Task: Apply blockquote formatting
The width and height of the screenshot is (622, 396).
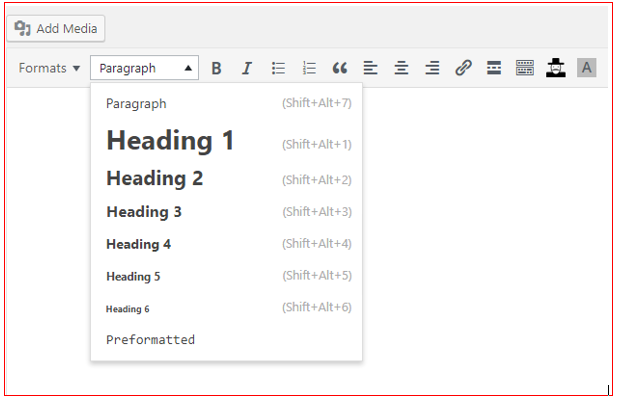Action: click(340, 68)
